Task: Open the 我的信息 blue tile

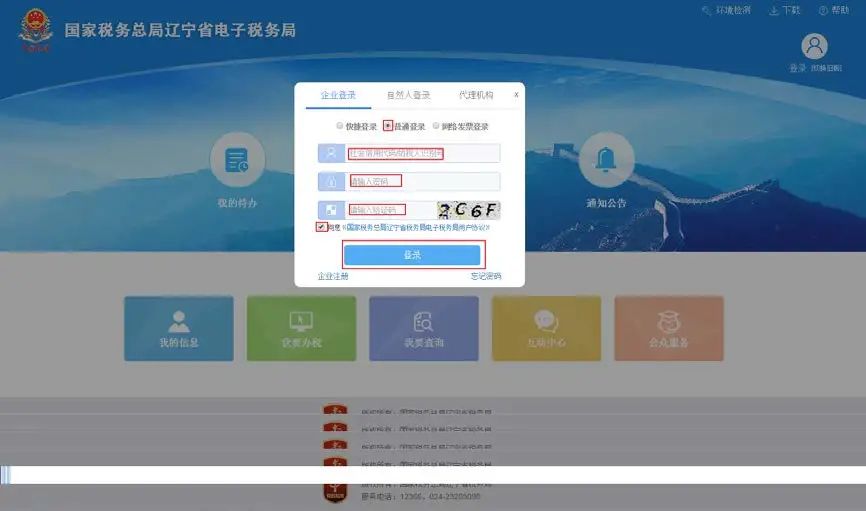Action: click(x=179, y=329)
